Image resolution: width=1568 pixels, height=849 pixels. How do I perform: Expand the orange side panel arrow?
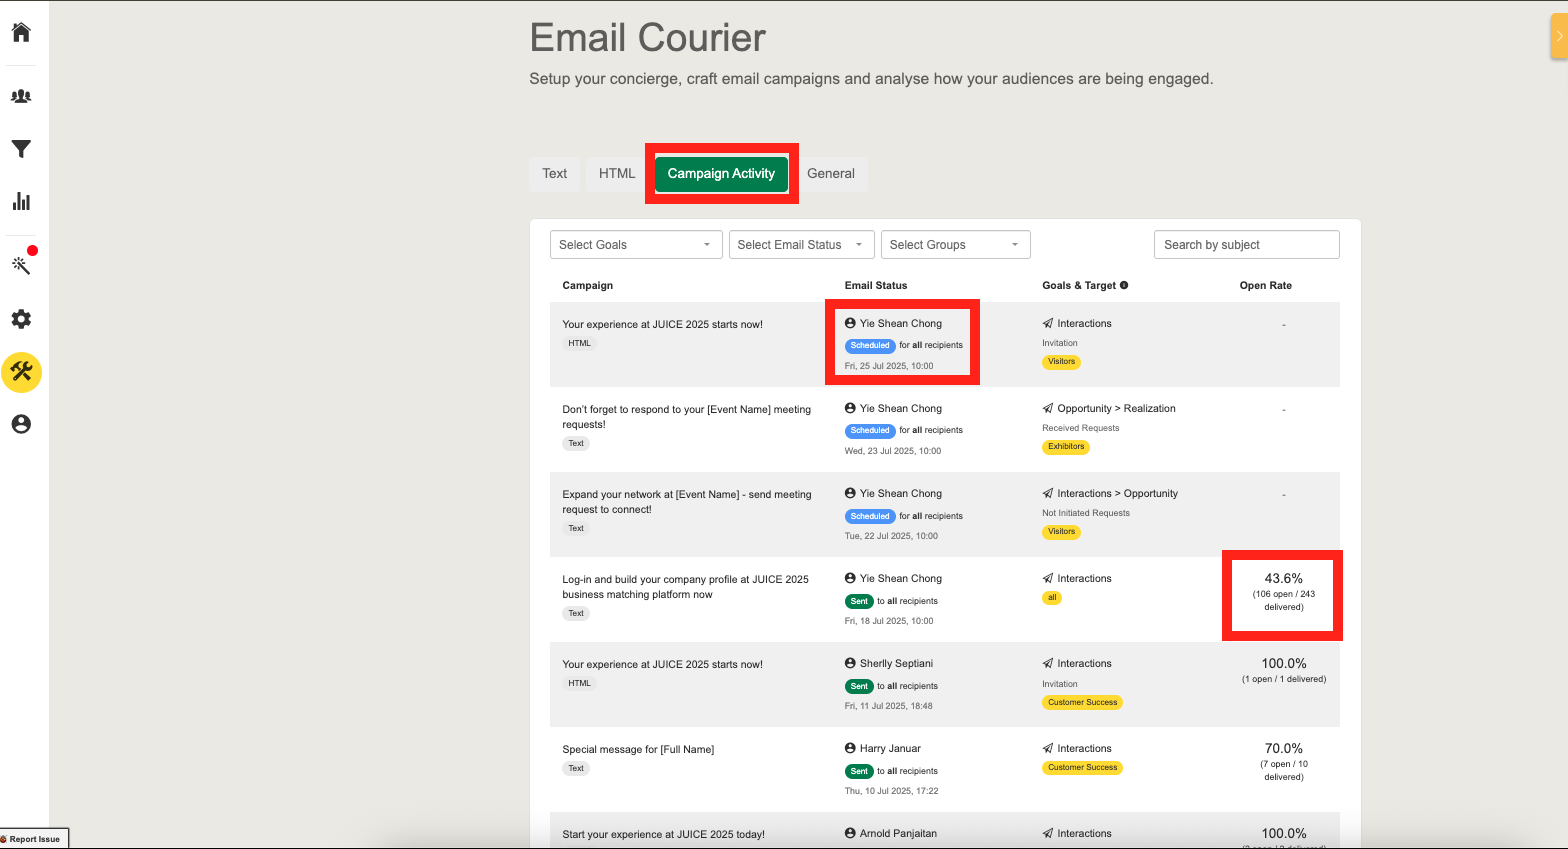click(1559, 36)
